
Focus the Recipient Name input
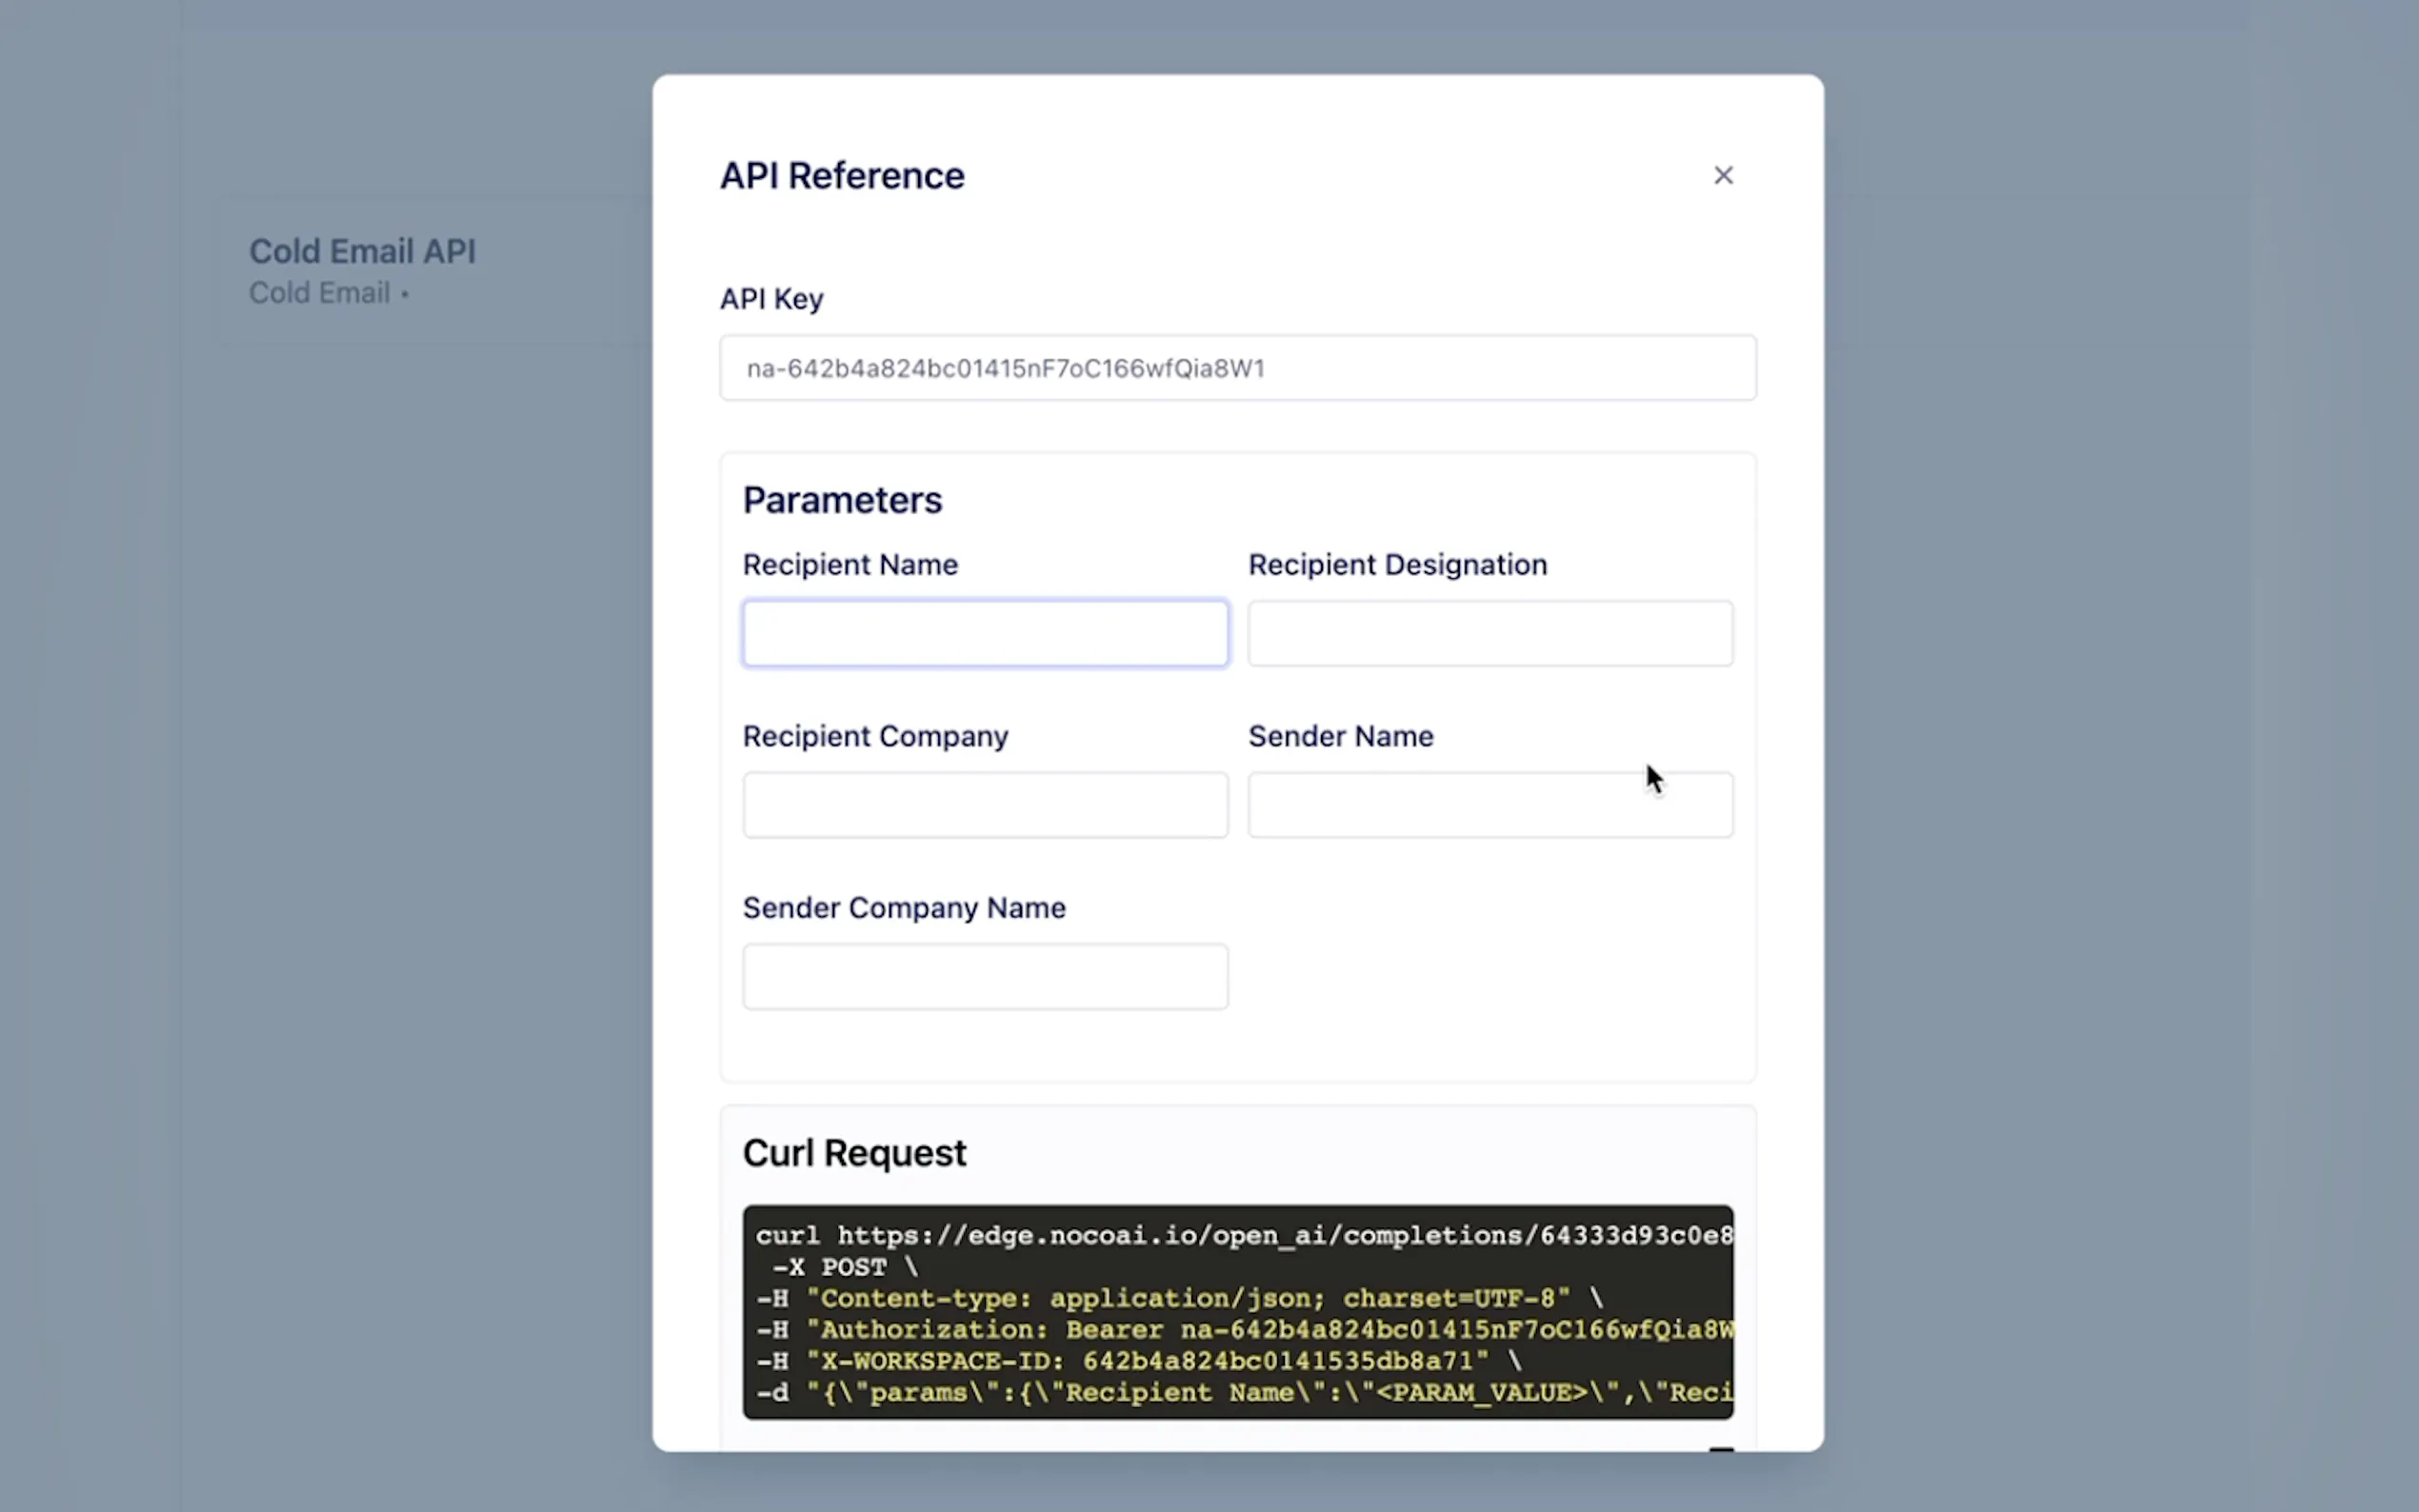click(x=984, y=633)
